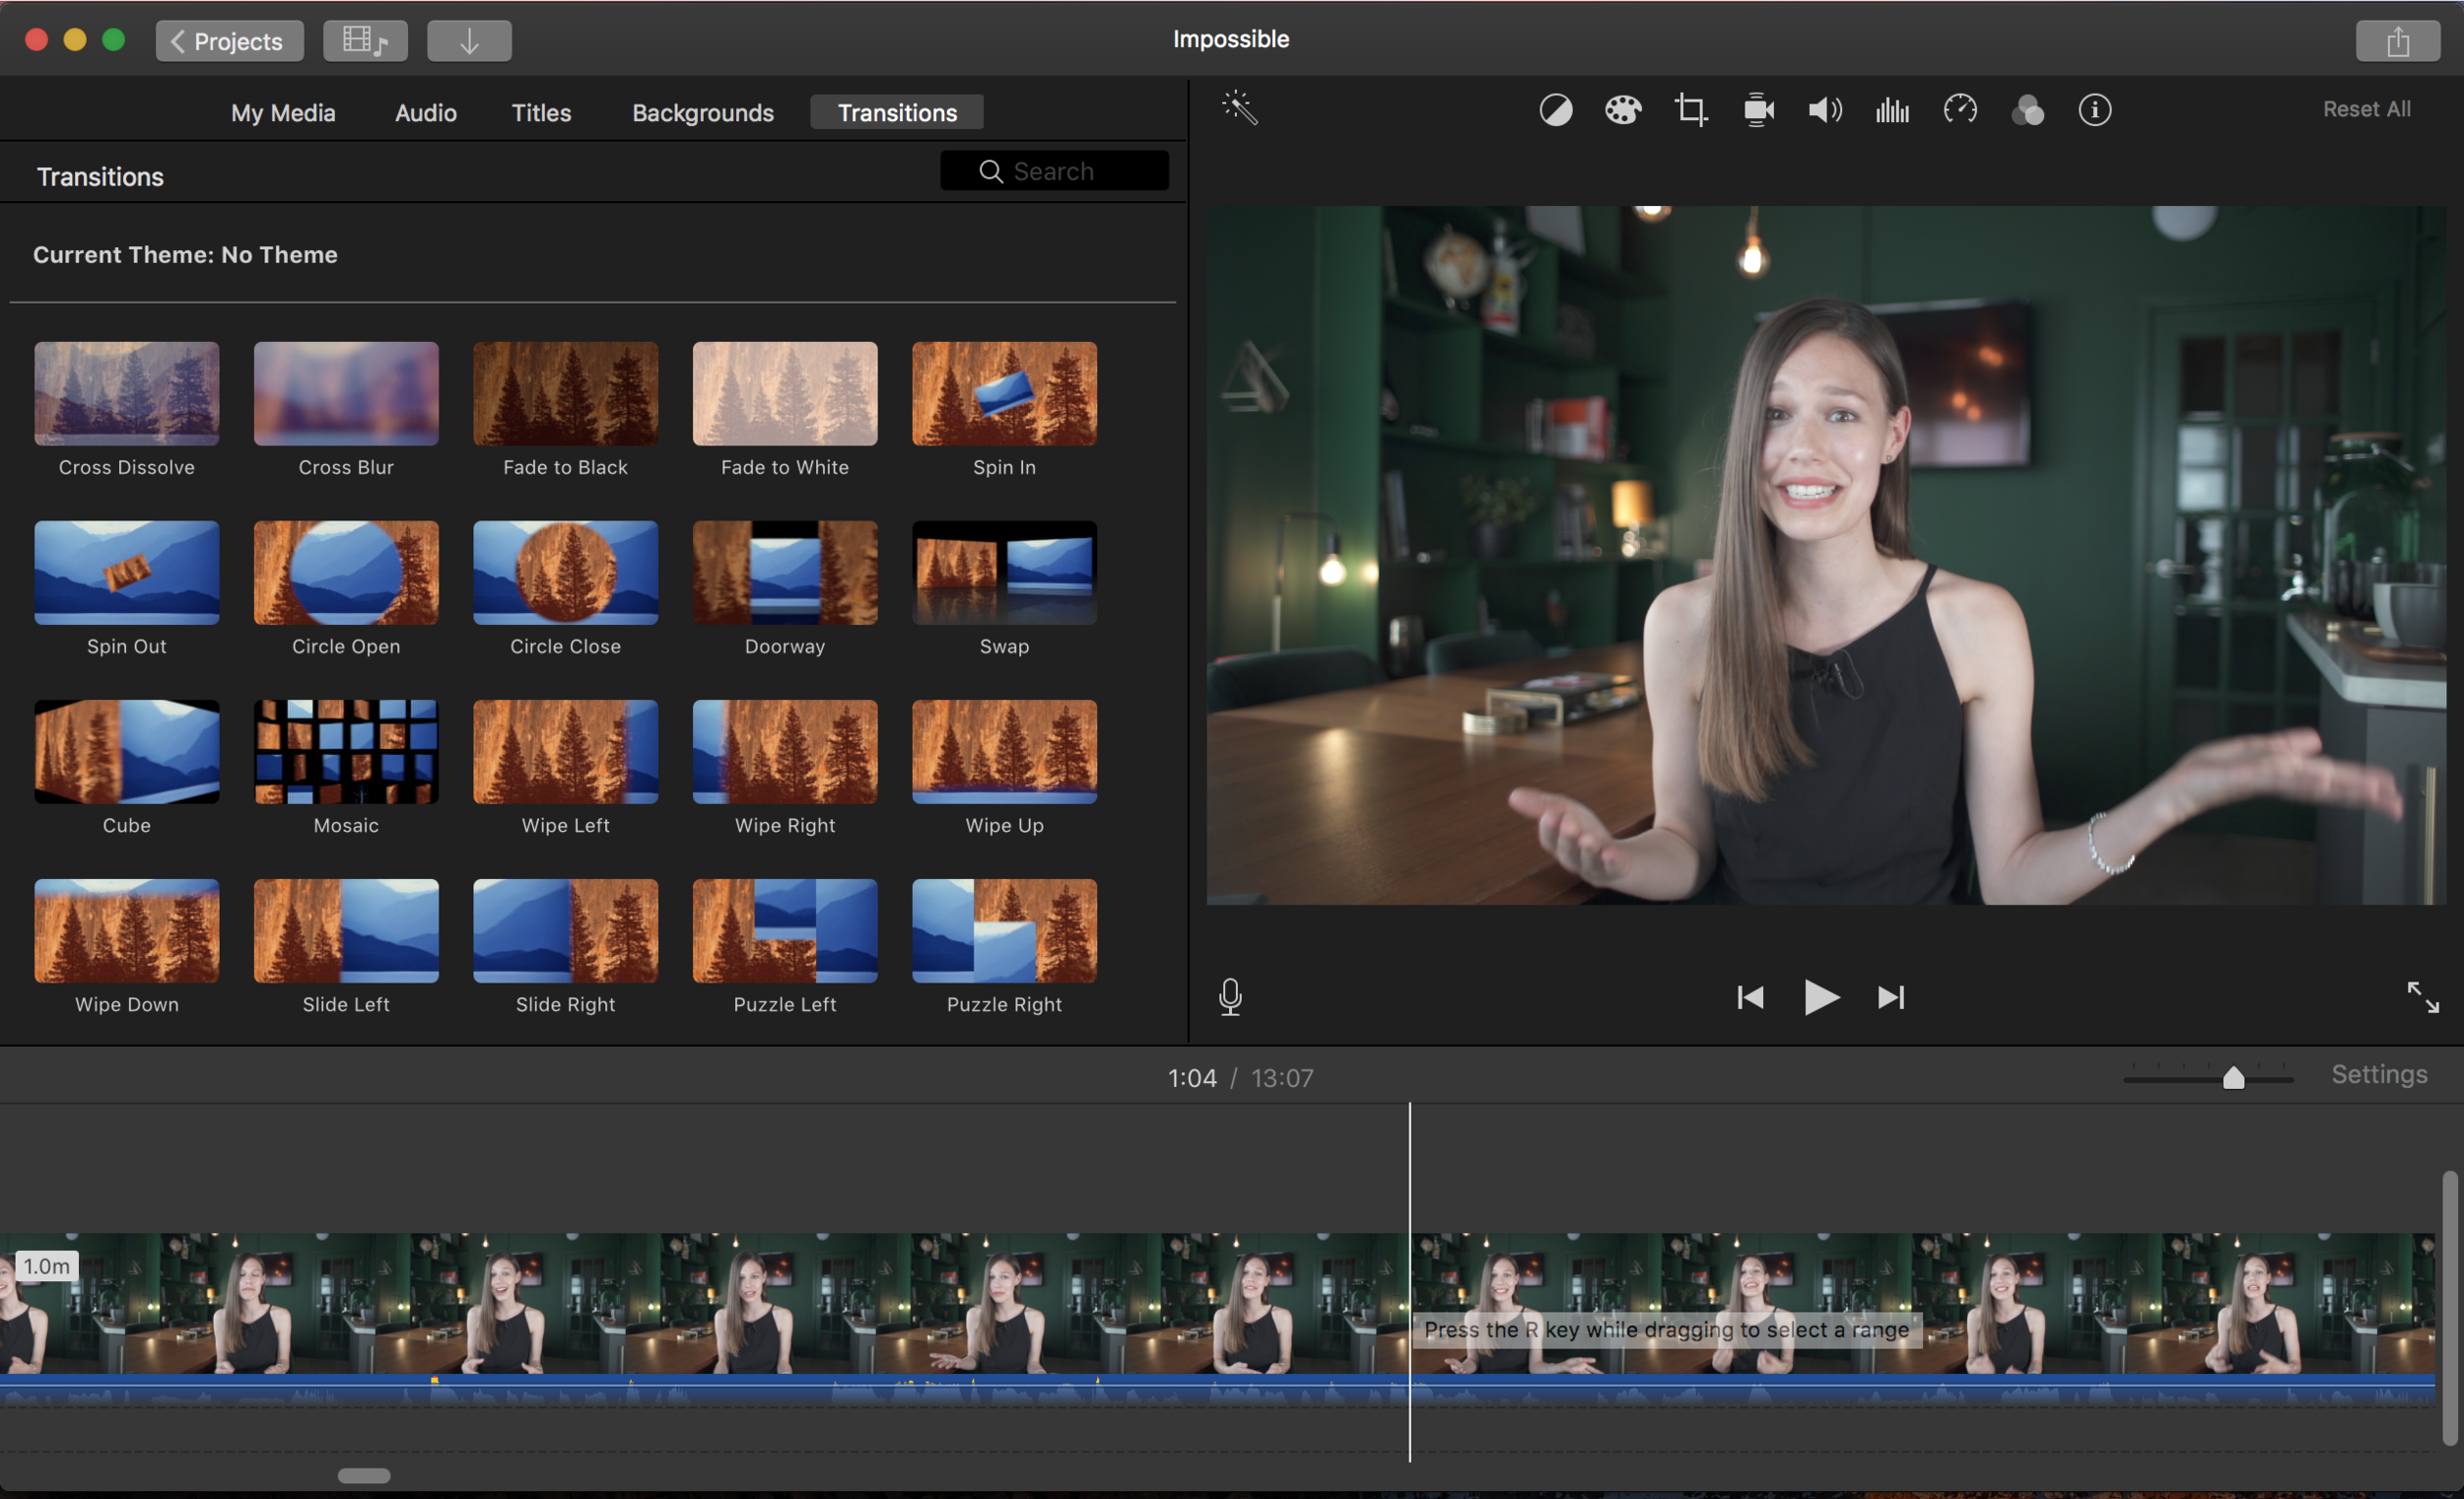
Task: Skip to the next clip
Action: tap(1890, 997)
